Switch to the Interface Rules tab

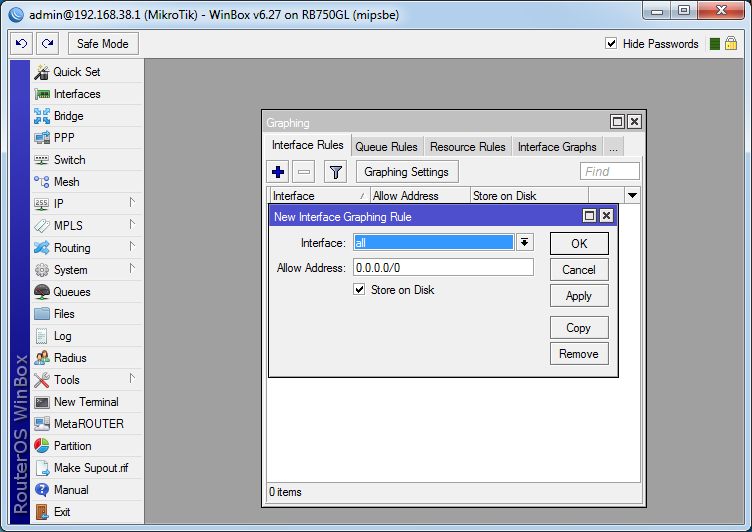[308, 145]
